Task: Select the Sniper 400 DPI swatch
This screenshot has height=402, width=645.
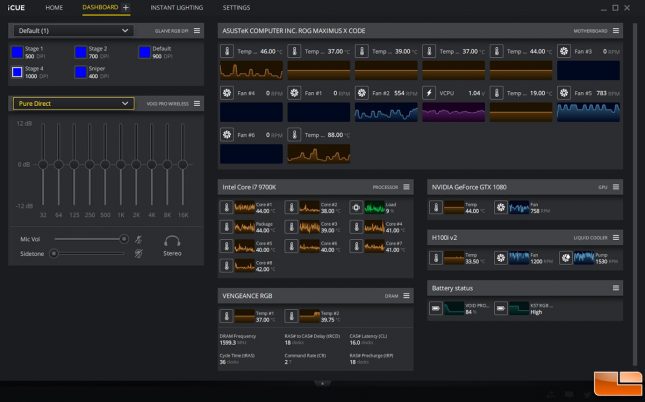Action: click(x=81, y=72)
